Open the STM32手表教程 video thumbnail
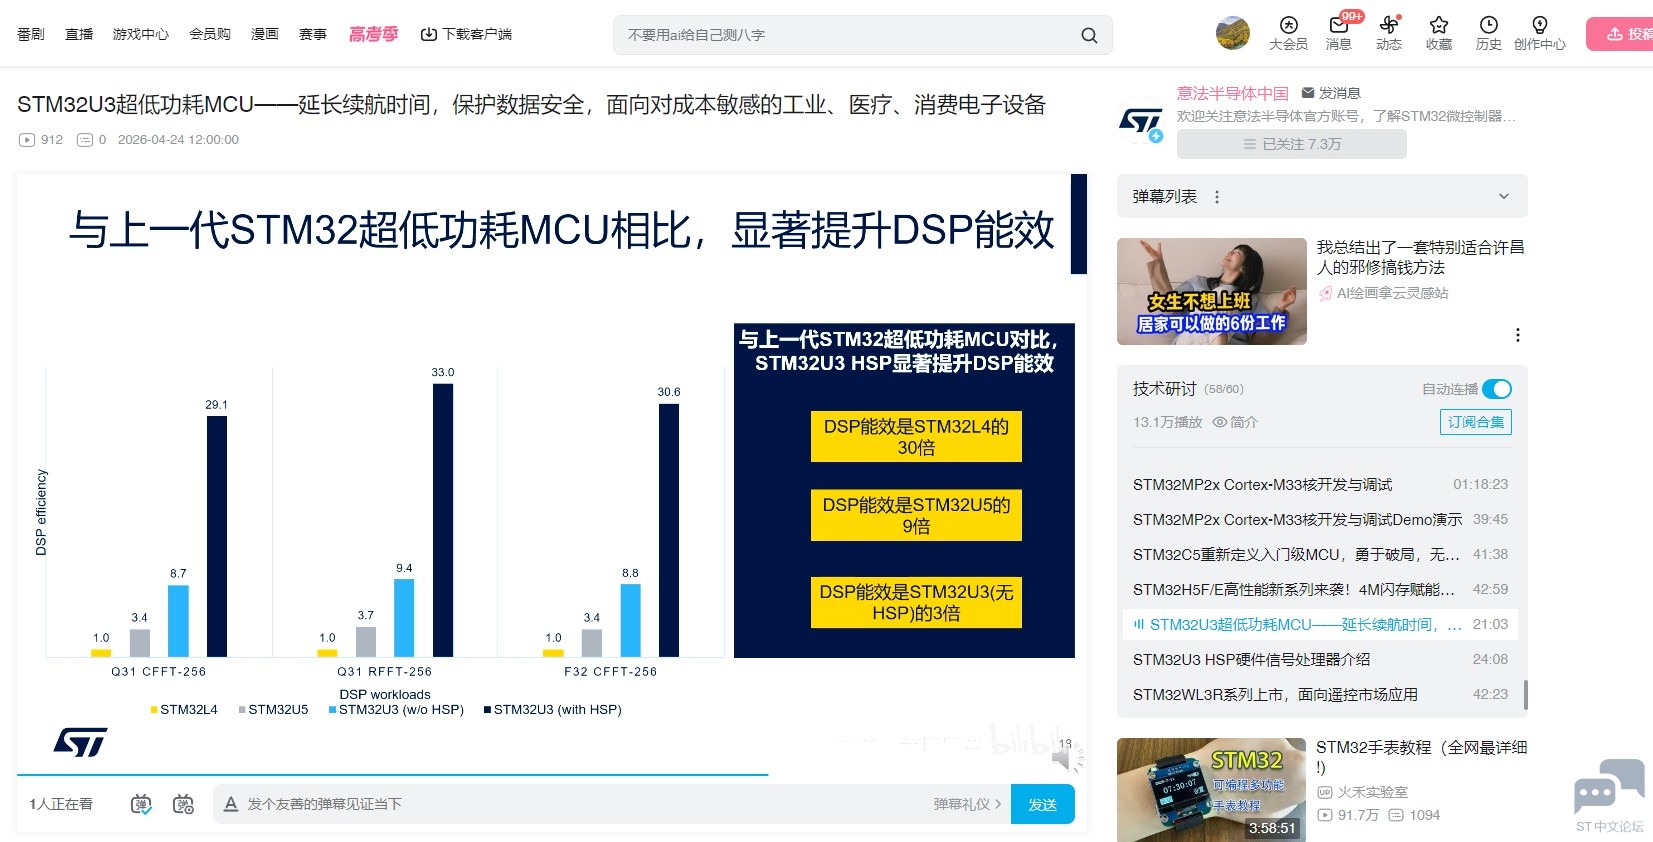Viewport: 1653px width, 842px height. (1211, 790)
